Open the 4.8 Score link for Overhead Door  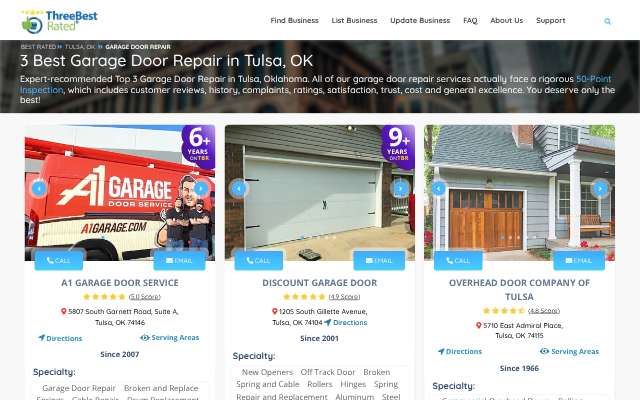pyautogui.click(x=544, y=311)
